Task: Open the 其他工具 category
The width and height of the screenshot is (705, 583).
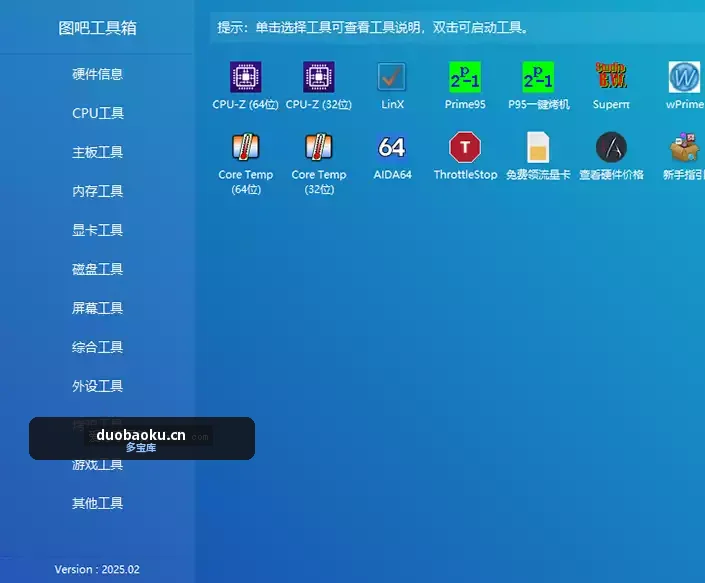Action: coord(98,503)
